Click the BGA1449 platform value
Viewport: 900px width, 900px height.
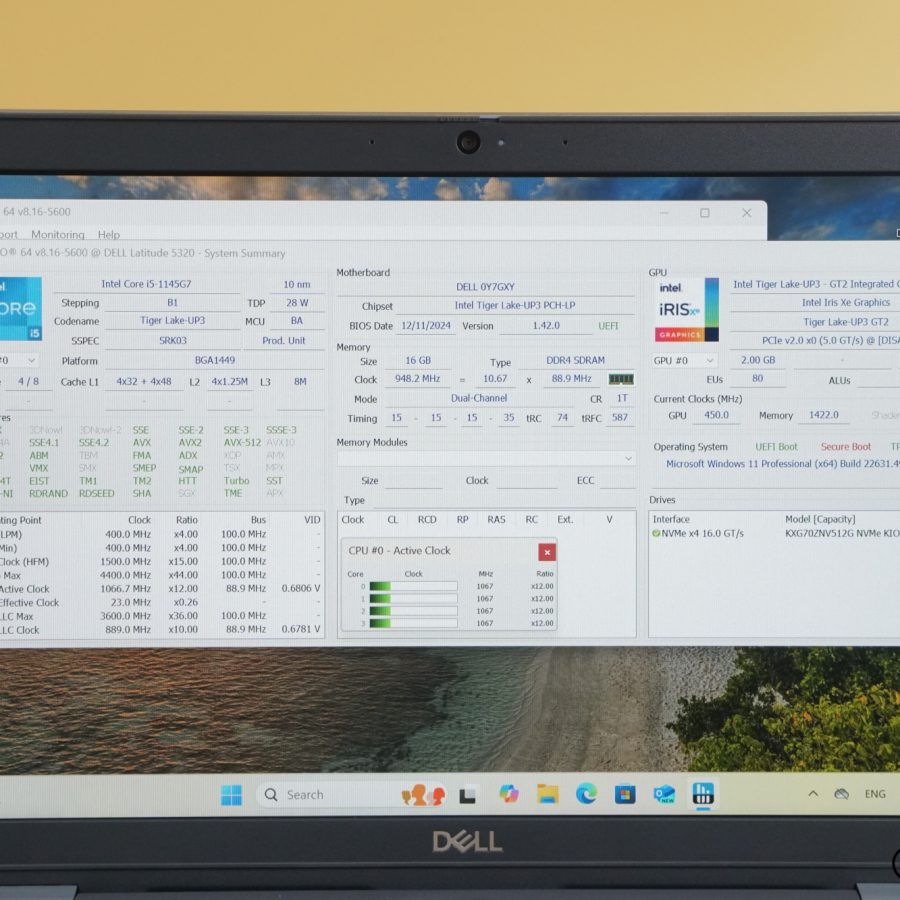pos(215,360)
